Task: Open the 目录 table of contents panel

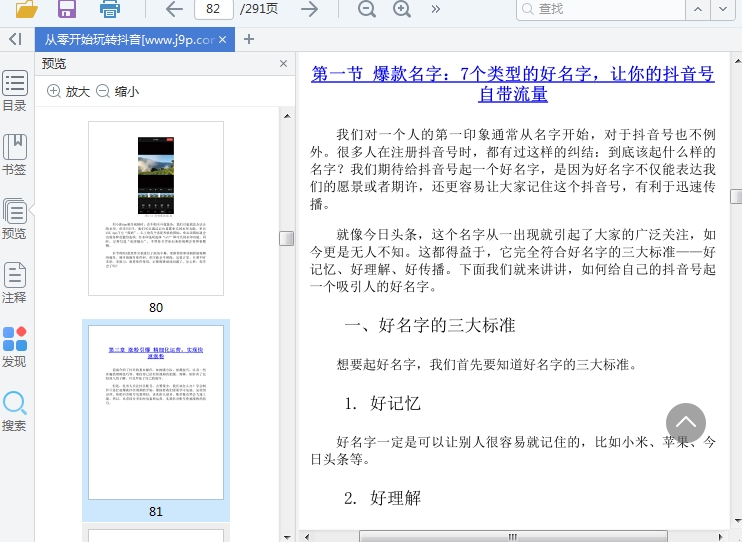Action: pos(14,91)
